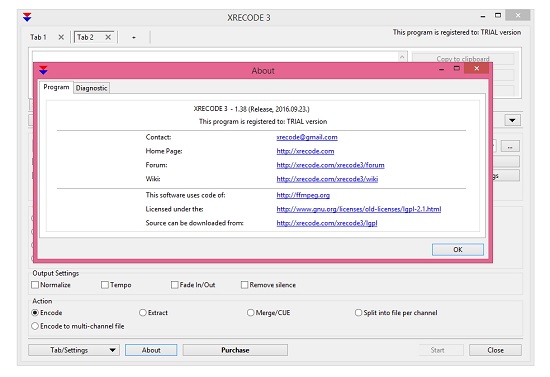Open the http://xrecode.com home page link
550x377 pixels.
coord(305,151)
